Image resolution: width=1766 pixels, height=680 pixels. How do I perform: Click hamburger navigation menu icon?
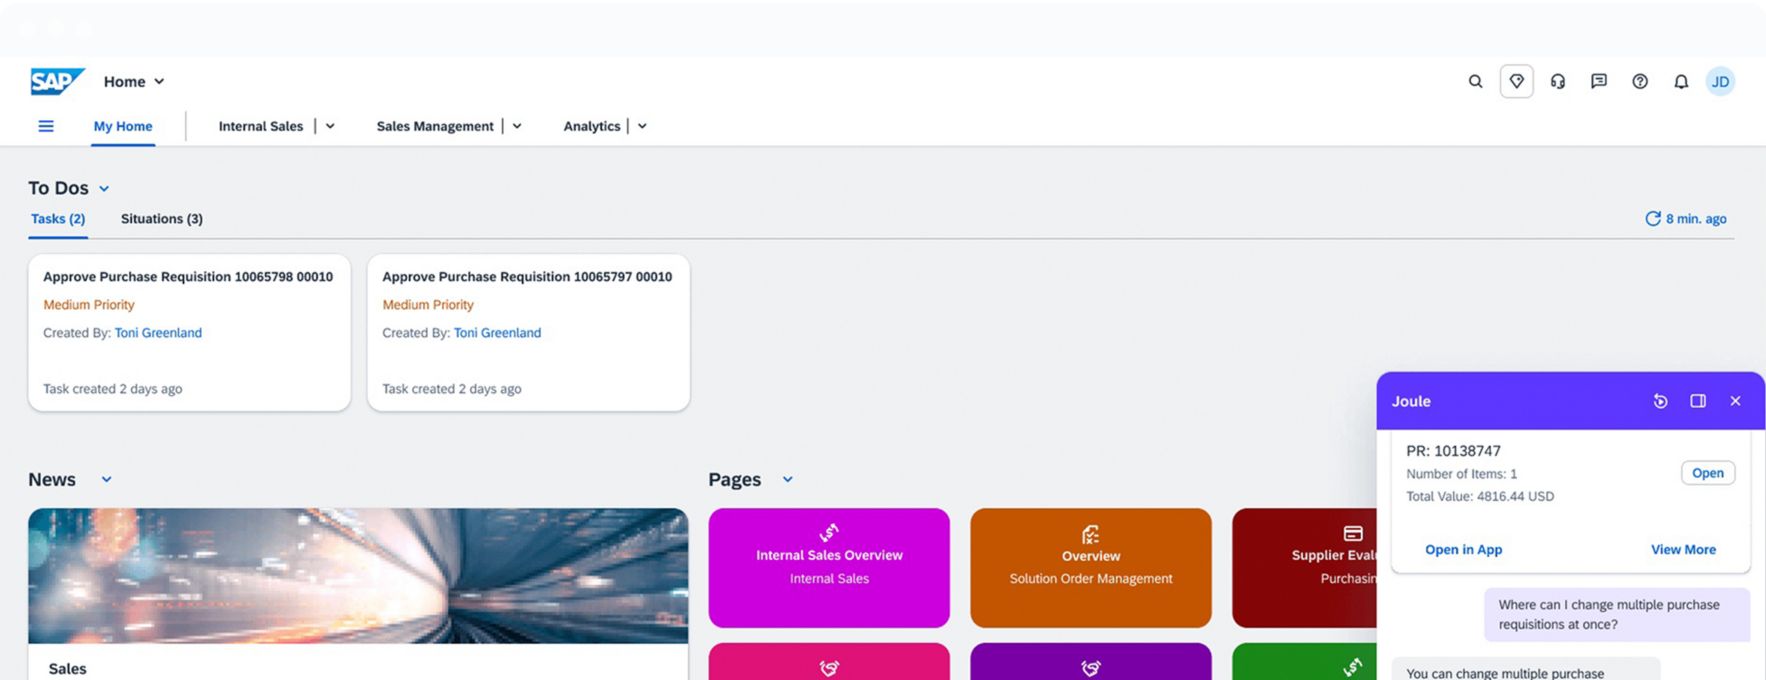[x=46, y=126]
